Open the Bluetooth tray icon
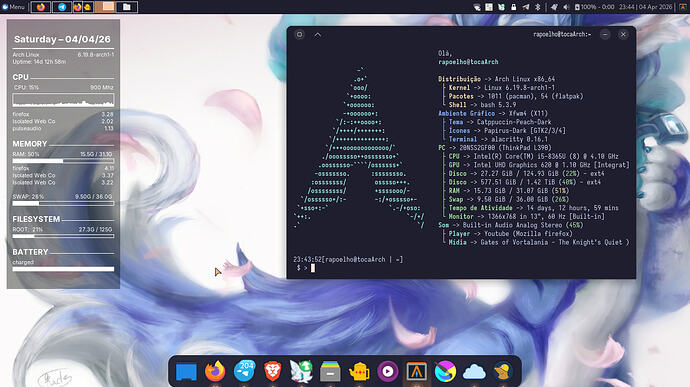Viewport: 690px width, 387px height. (x=537, y=7)
